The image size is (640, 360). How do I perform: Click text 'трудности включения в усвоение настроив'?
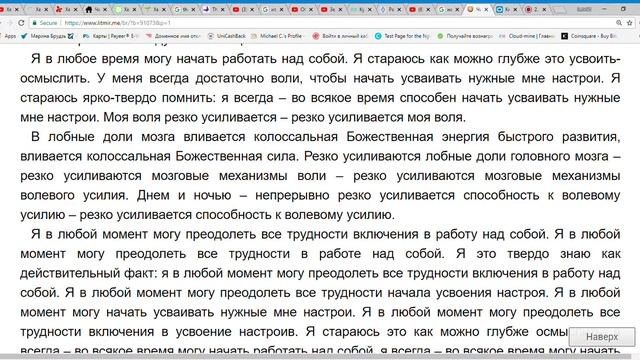(x=159, y=332)
